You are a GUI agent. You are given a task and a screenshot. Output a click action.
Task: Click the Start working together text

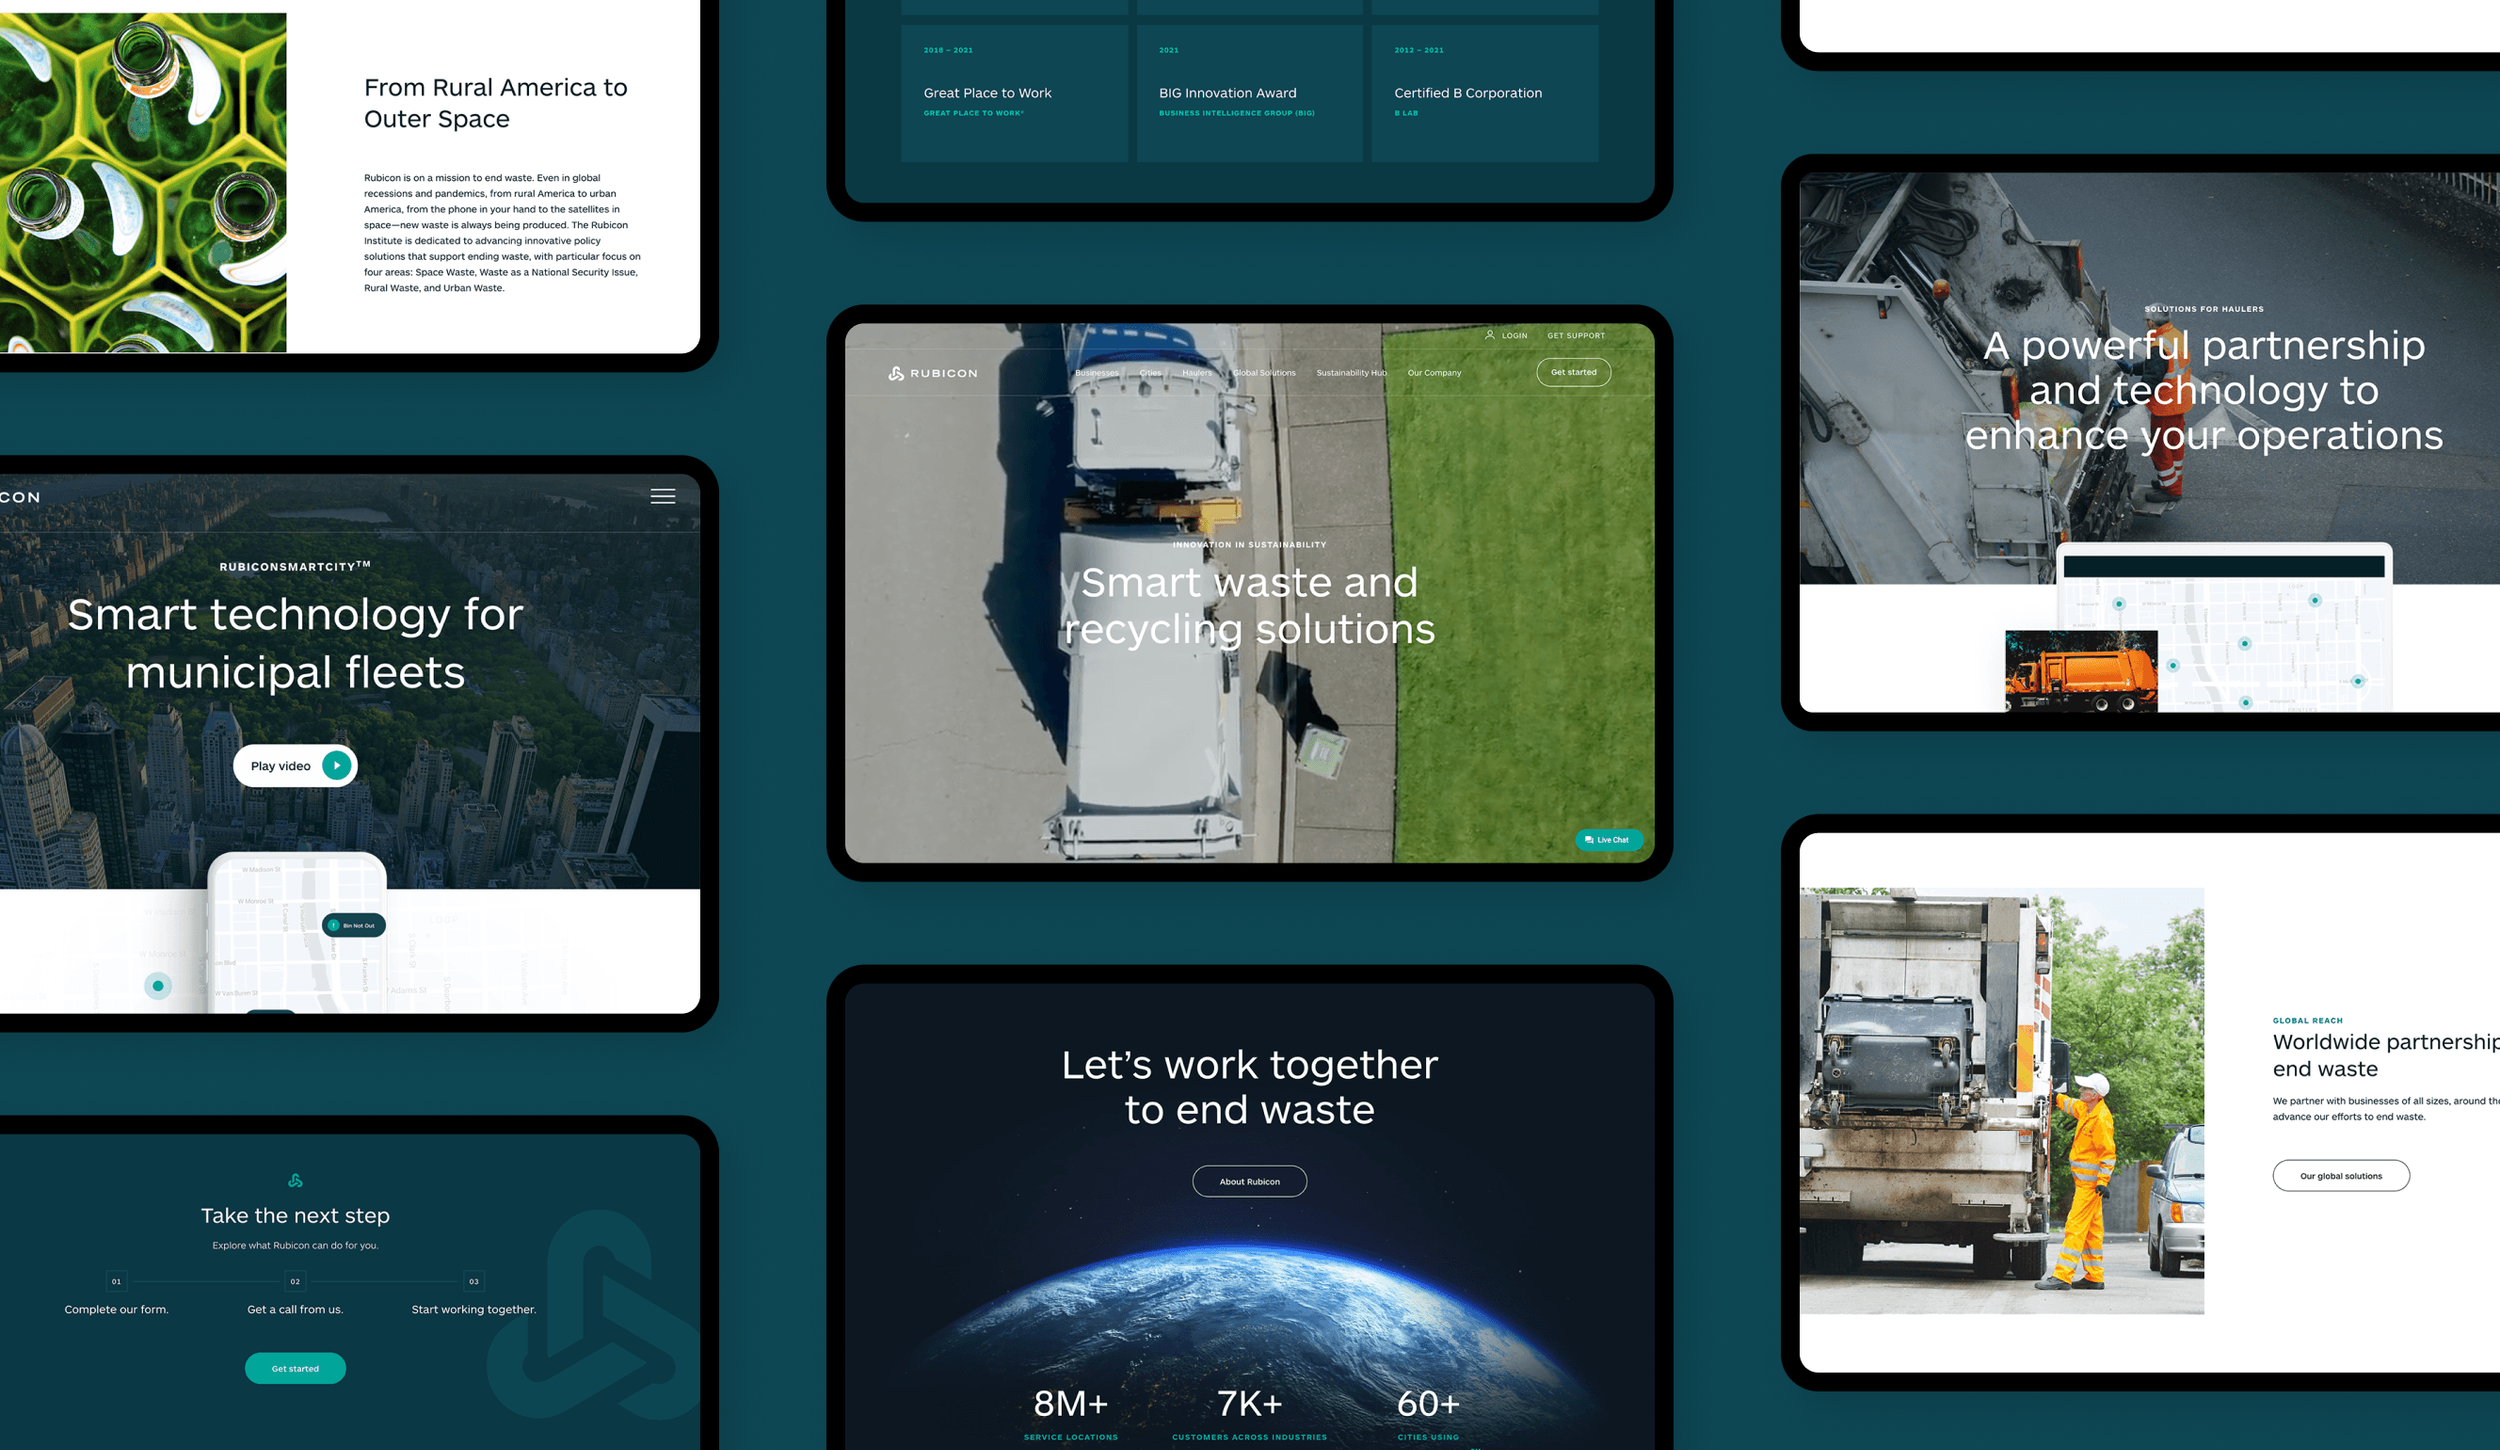point(474,1310)
